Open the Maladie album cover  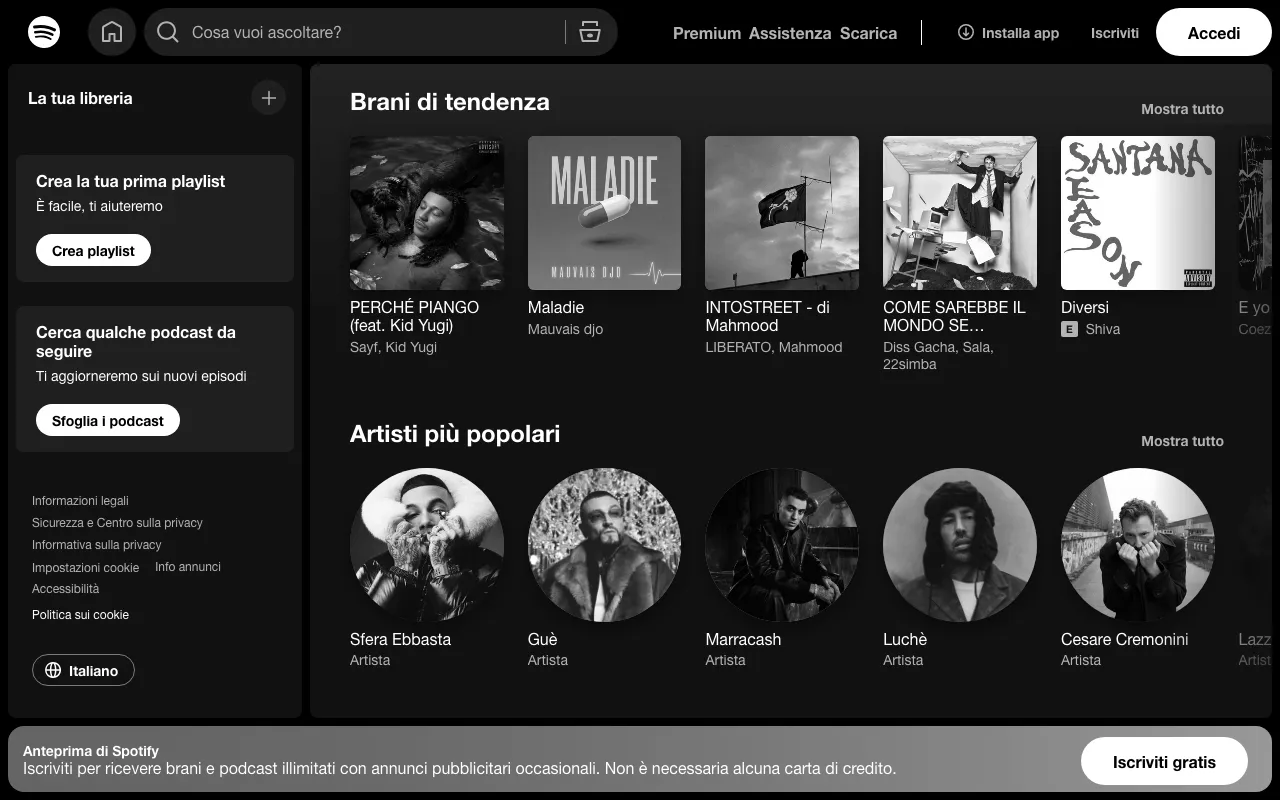[604, 213]
